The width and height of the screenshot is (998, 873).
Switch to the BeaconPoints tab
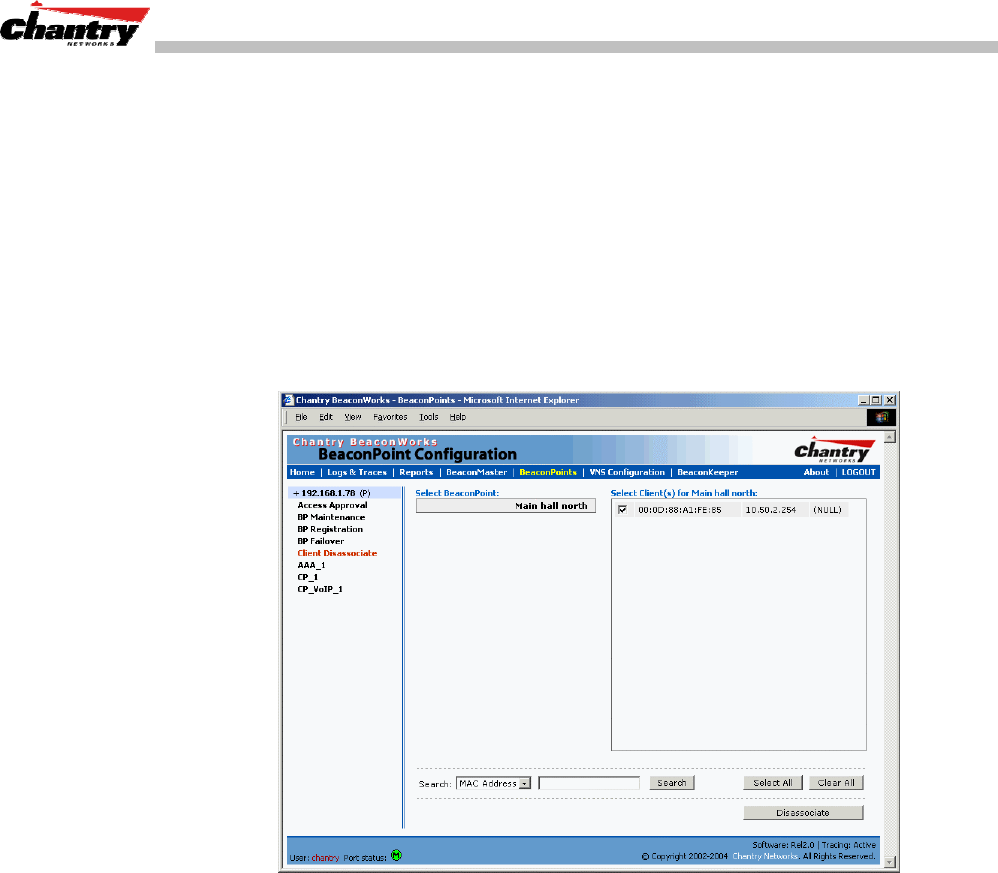coord(548,472)
